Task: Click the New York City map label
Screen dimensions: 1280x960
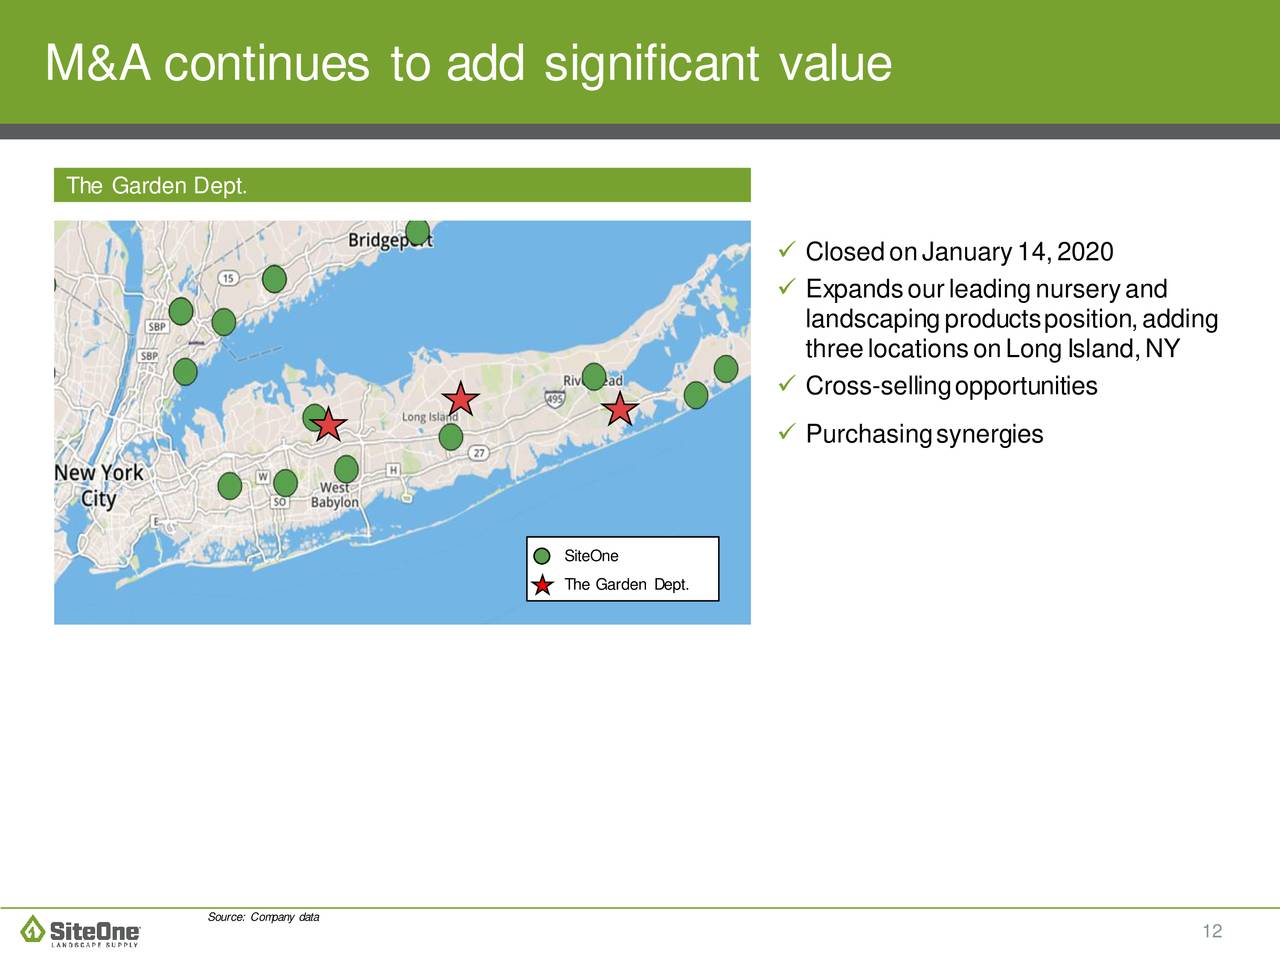Action: [x=99, y=485]
